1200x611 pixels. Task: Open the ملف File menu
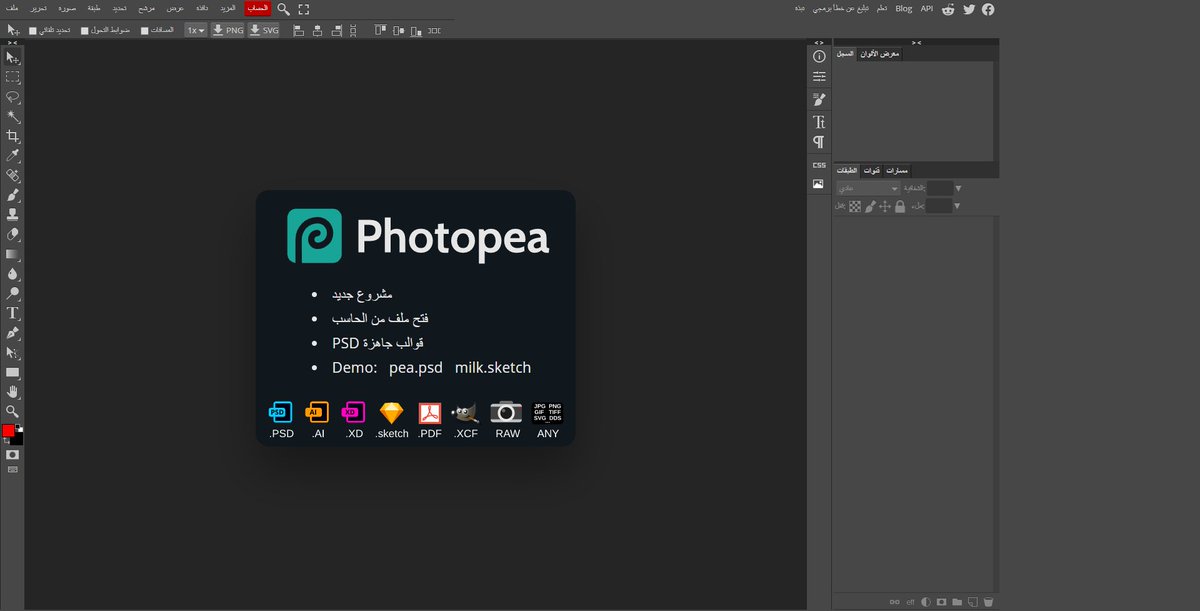(11, 8)
